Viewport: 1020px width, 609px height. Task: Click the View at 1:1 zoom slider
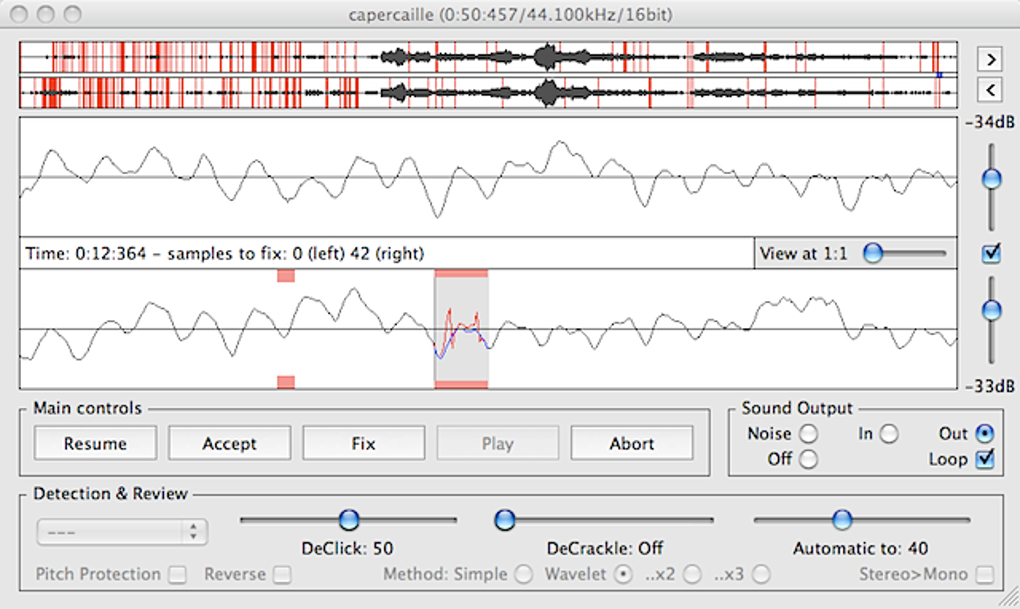(873, 254)
